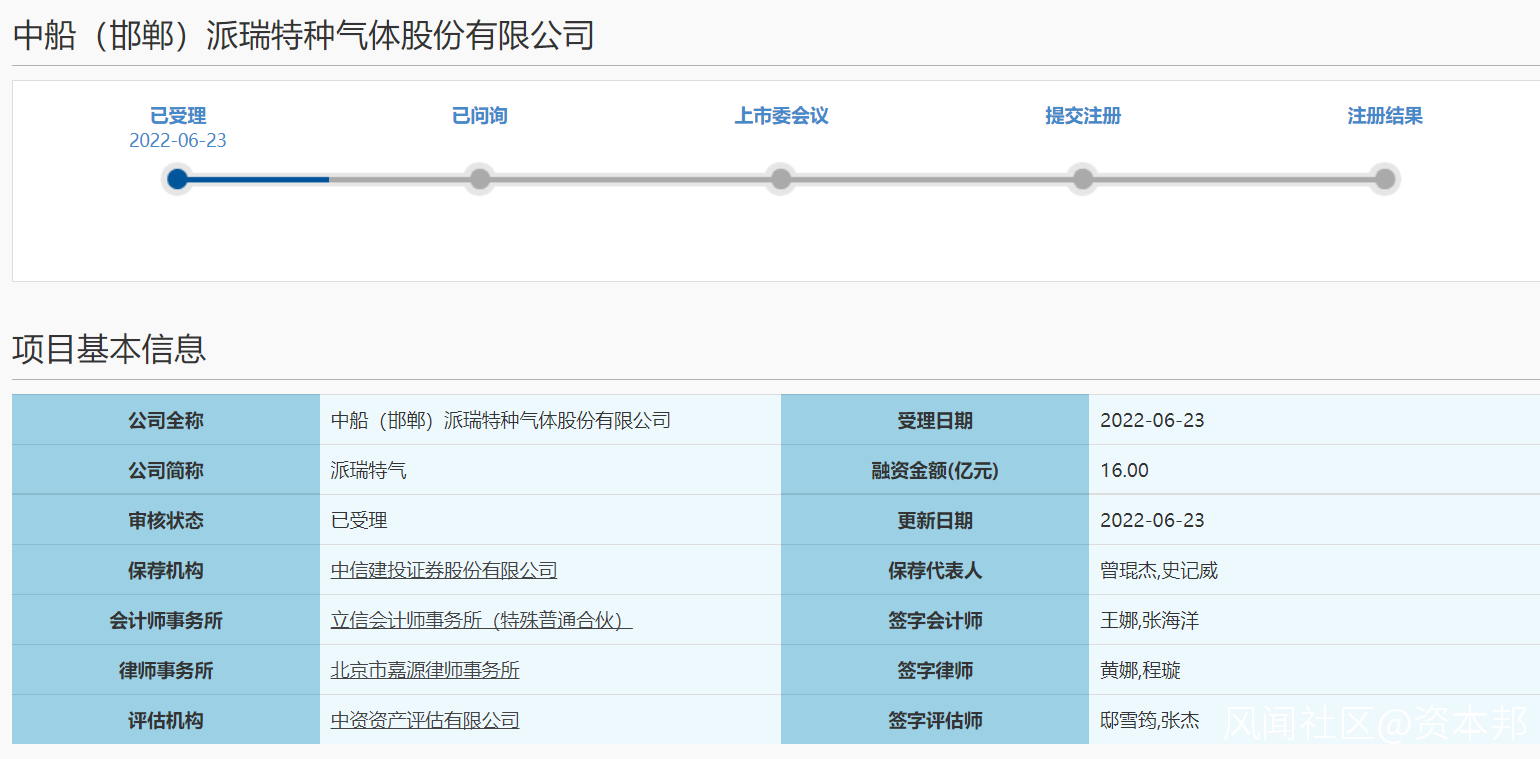Click the 已问询 progress step dot

480,179
